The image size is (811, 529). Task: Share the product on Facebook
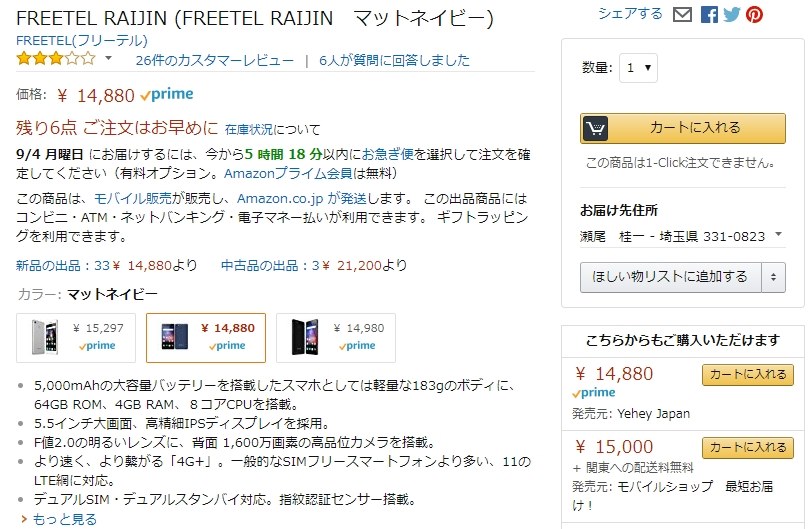pos(709,15)
